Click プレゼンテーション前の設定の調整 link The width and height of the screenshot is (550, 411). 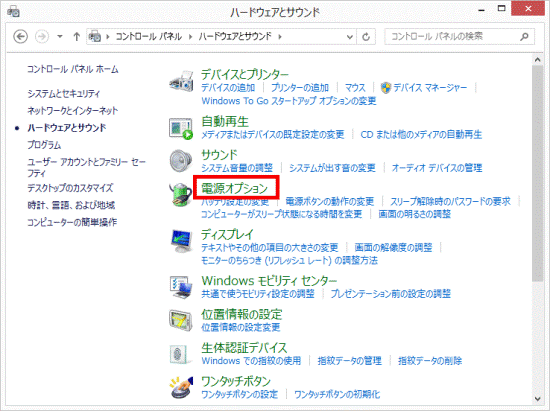click(390, 294)
